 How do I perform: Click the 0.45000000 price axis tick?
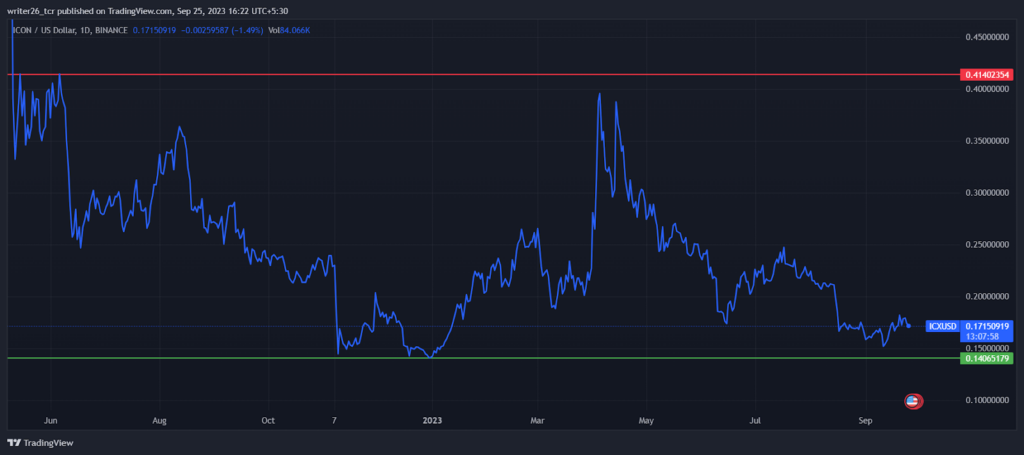click(x=987, y=37)
